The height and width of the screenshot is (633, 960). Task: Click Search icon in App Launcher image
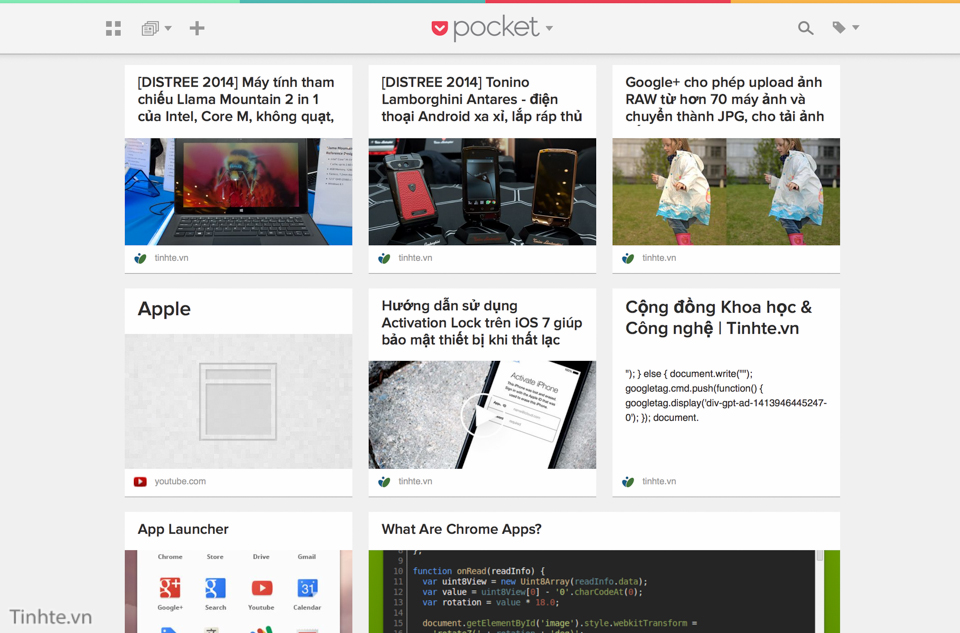coord(215,588)
